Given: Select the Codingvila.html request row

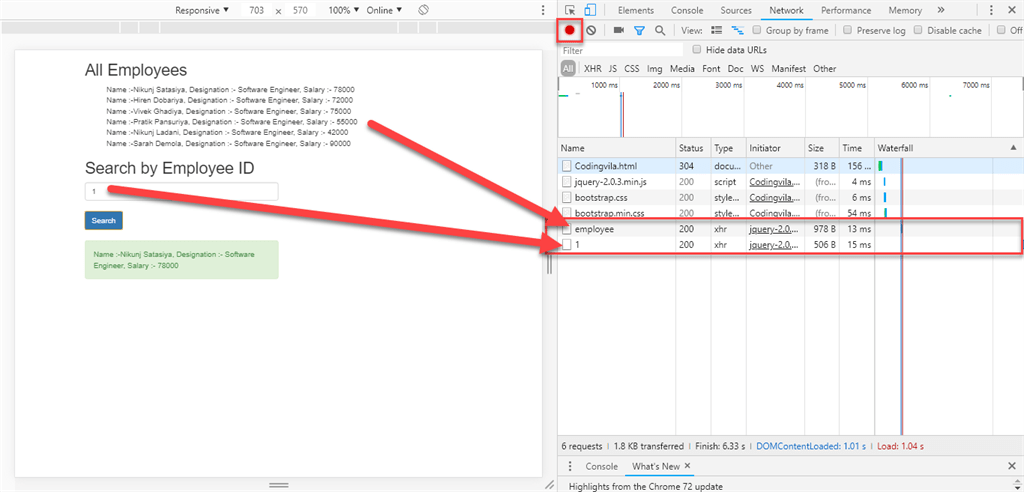Looking at the screenshot, I should 791,166.
